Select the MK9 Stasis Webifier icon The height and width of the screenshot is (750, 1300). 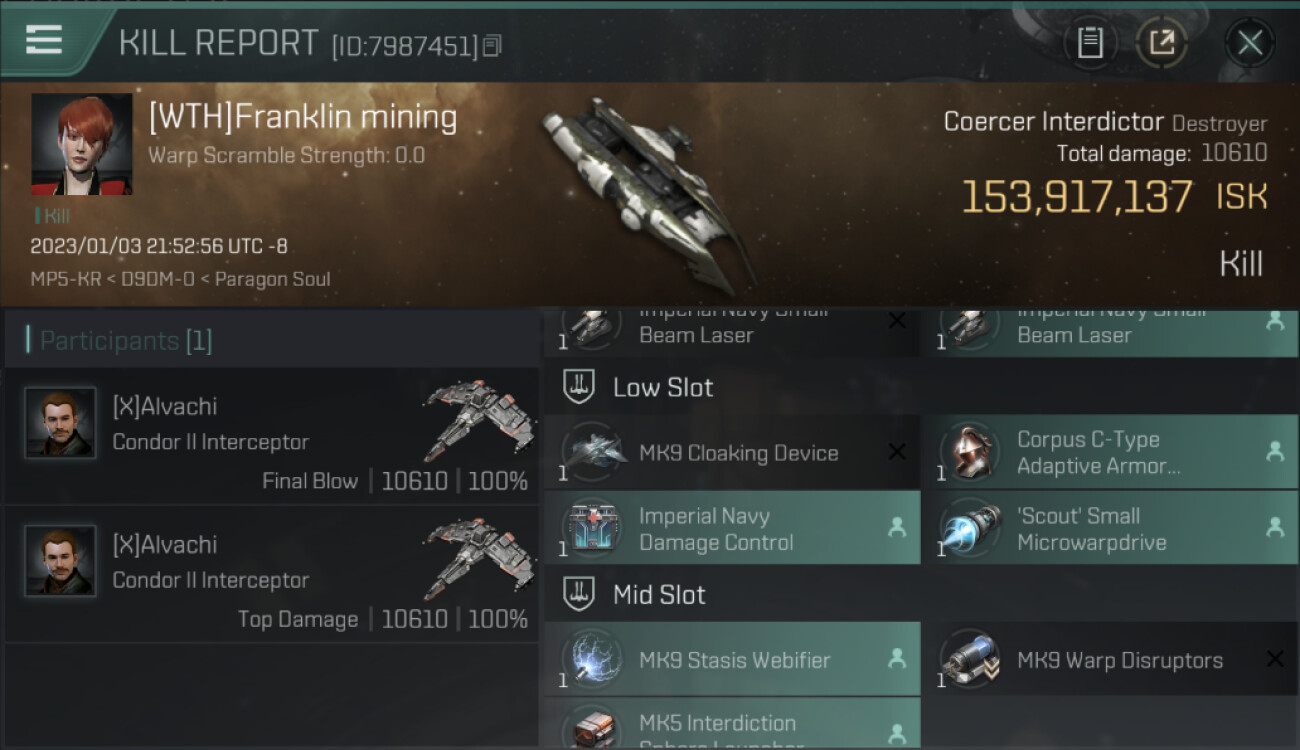593,659
